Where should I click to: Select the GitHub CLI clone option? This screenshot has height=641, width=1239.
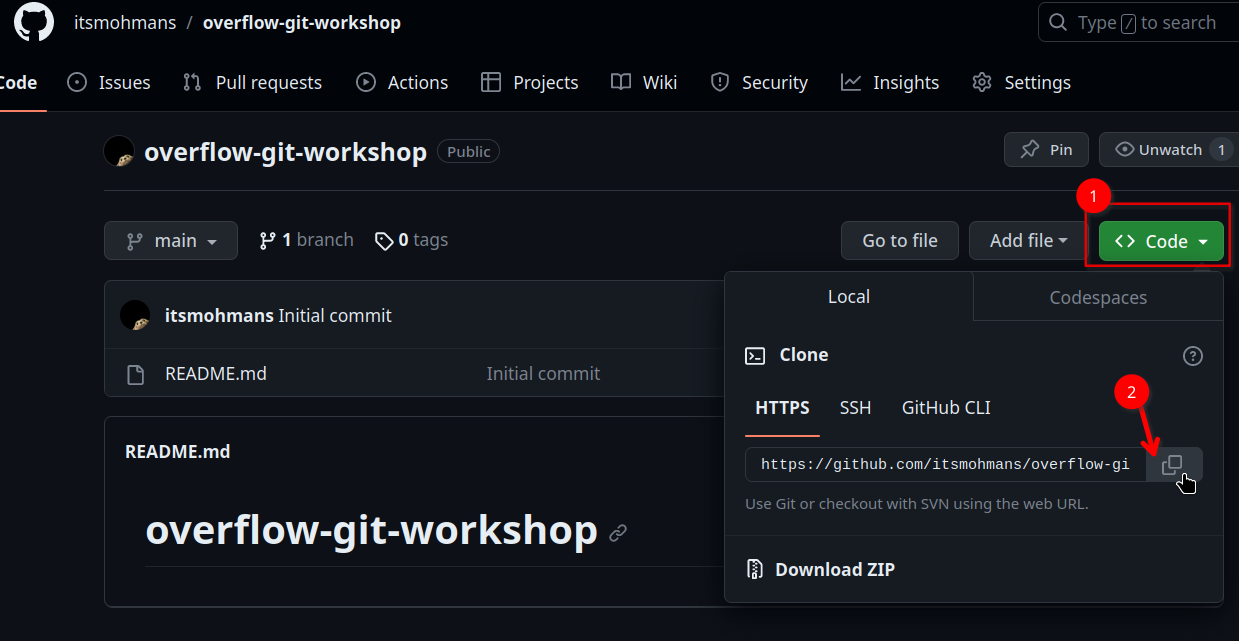tap(946, 408)
